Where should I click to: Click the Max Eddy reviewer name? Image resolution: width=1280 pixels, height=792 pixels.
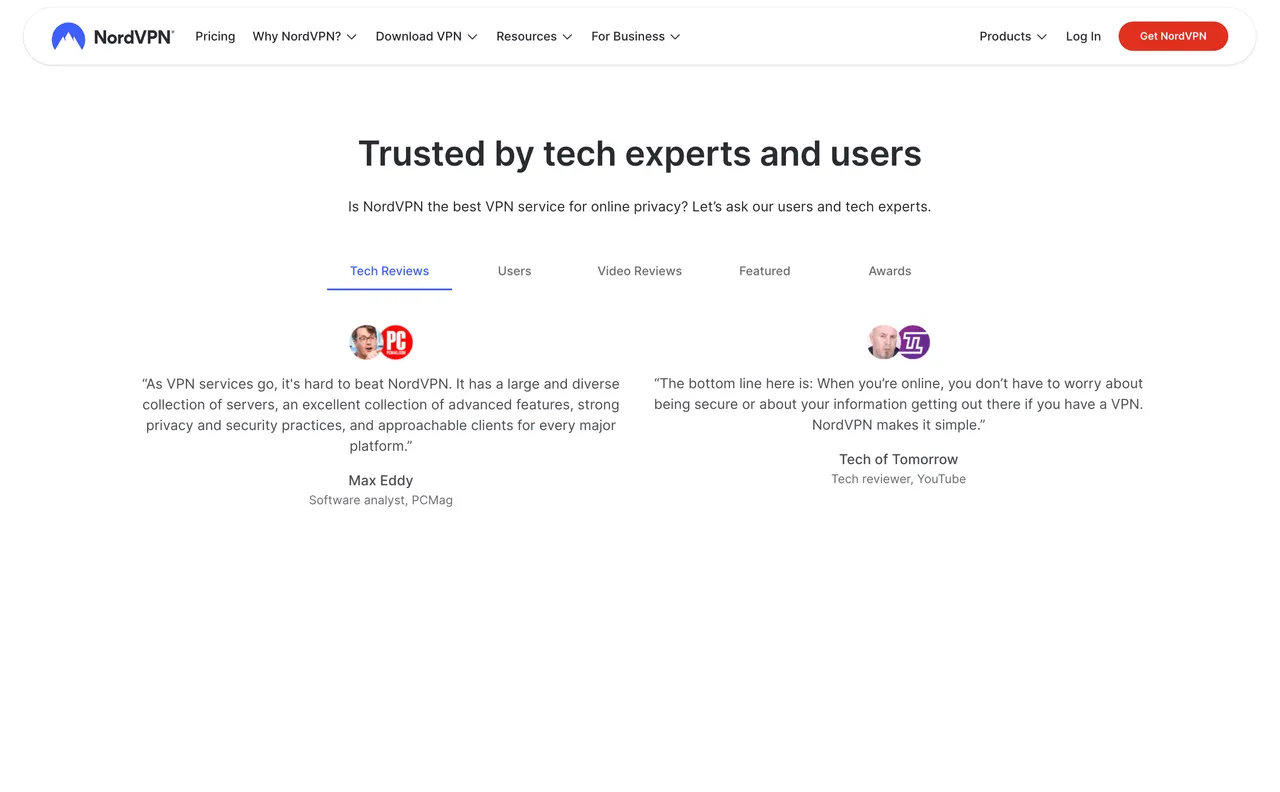(380, 481)
